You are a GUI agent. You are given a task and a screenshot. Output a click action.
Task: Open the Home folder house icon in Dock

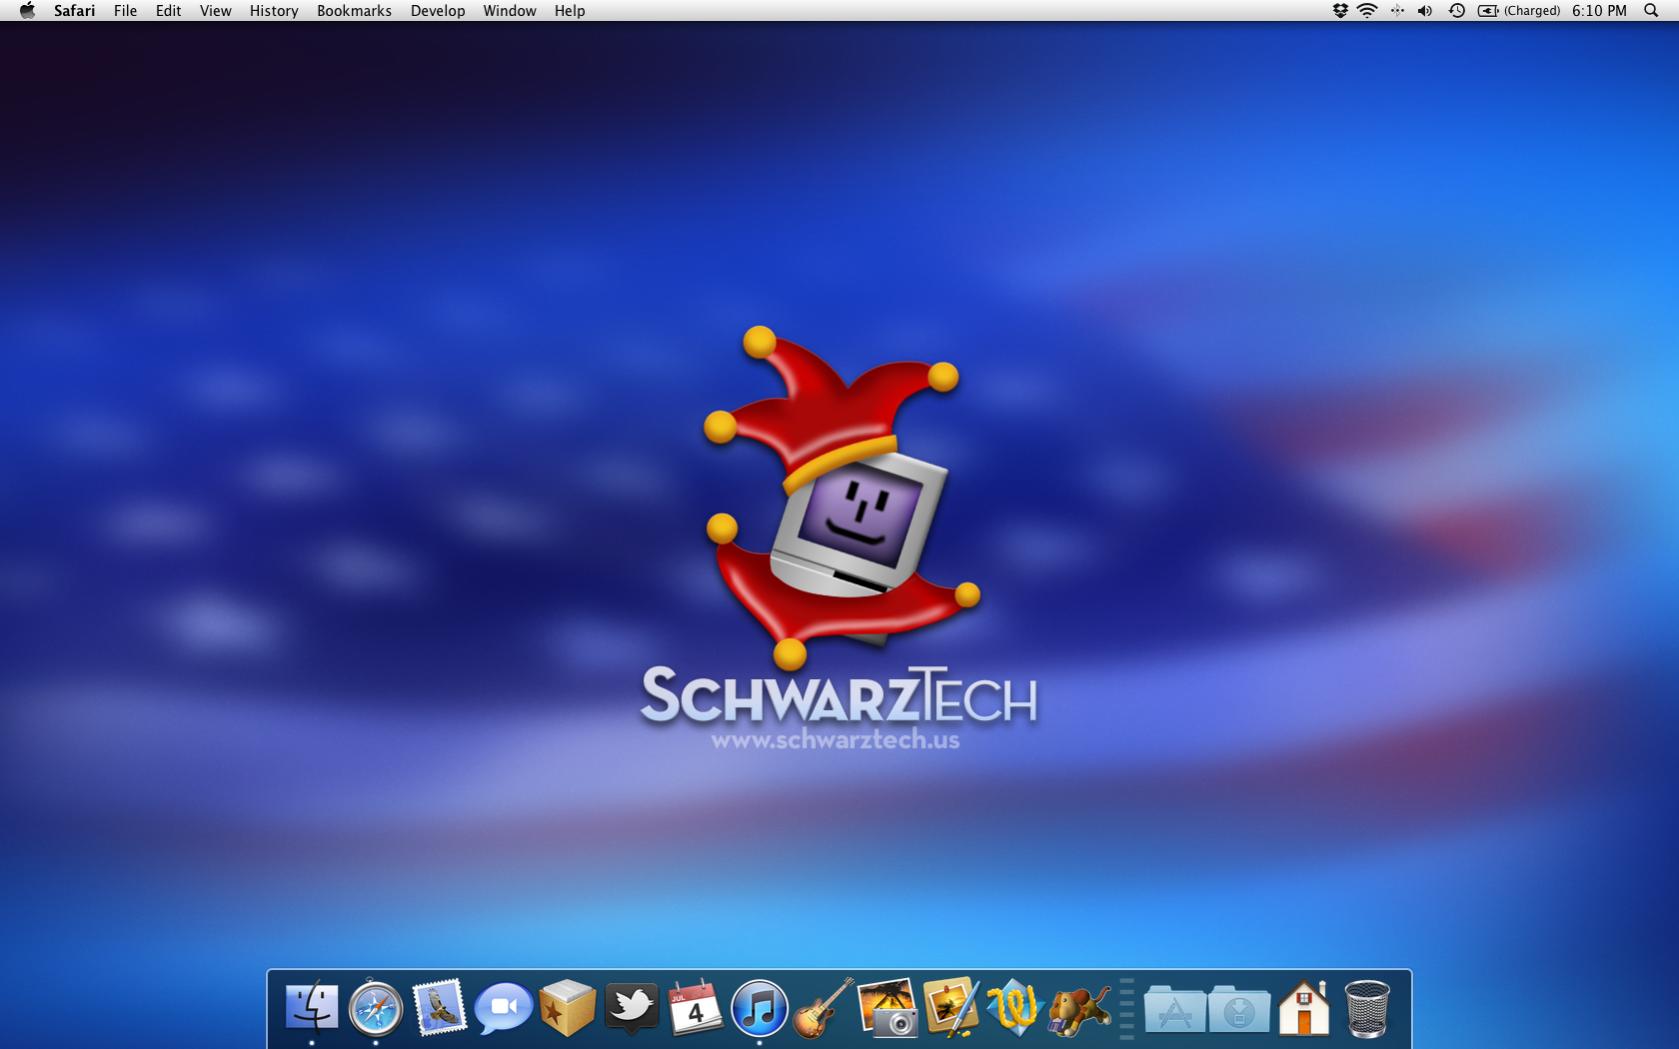1304,1007
